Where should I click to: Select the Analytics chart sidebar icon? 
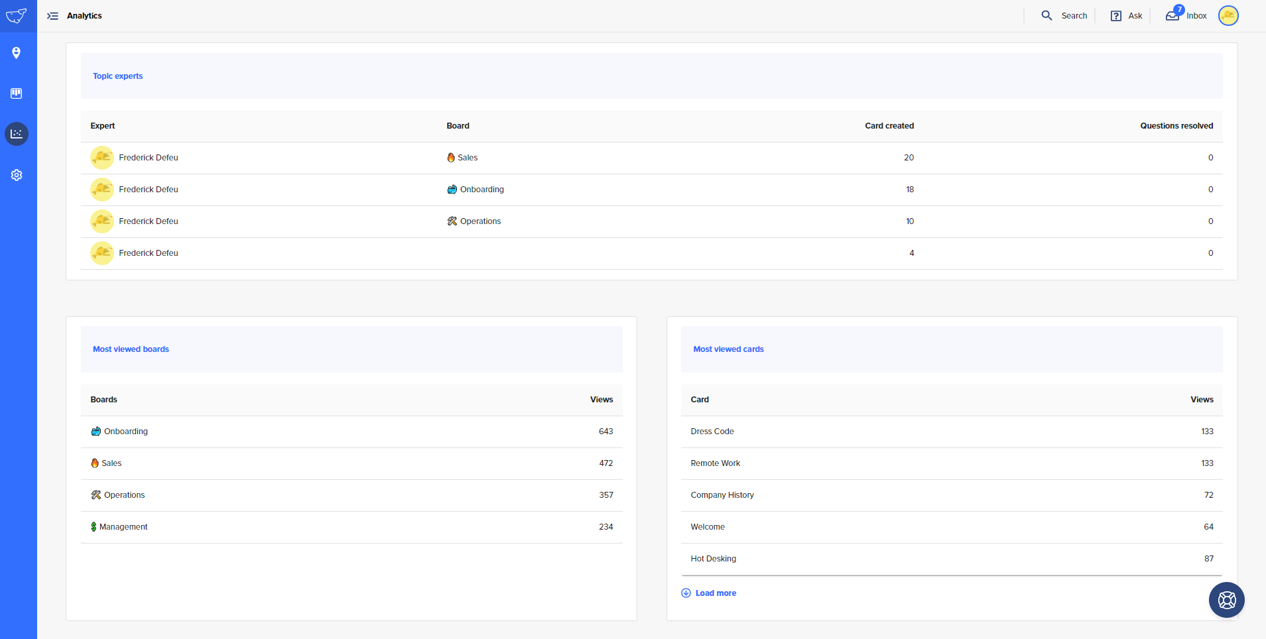(x=16, y=134)
